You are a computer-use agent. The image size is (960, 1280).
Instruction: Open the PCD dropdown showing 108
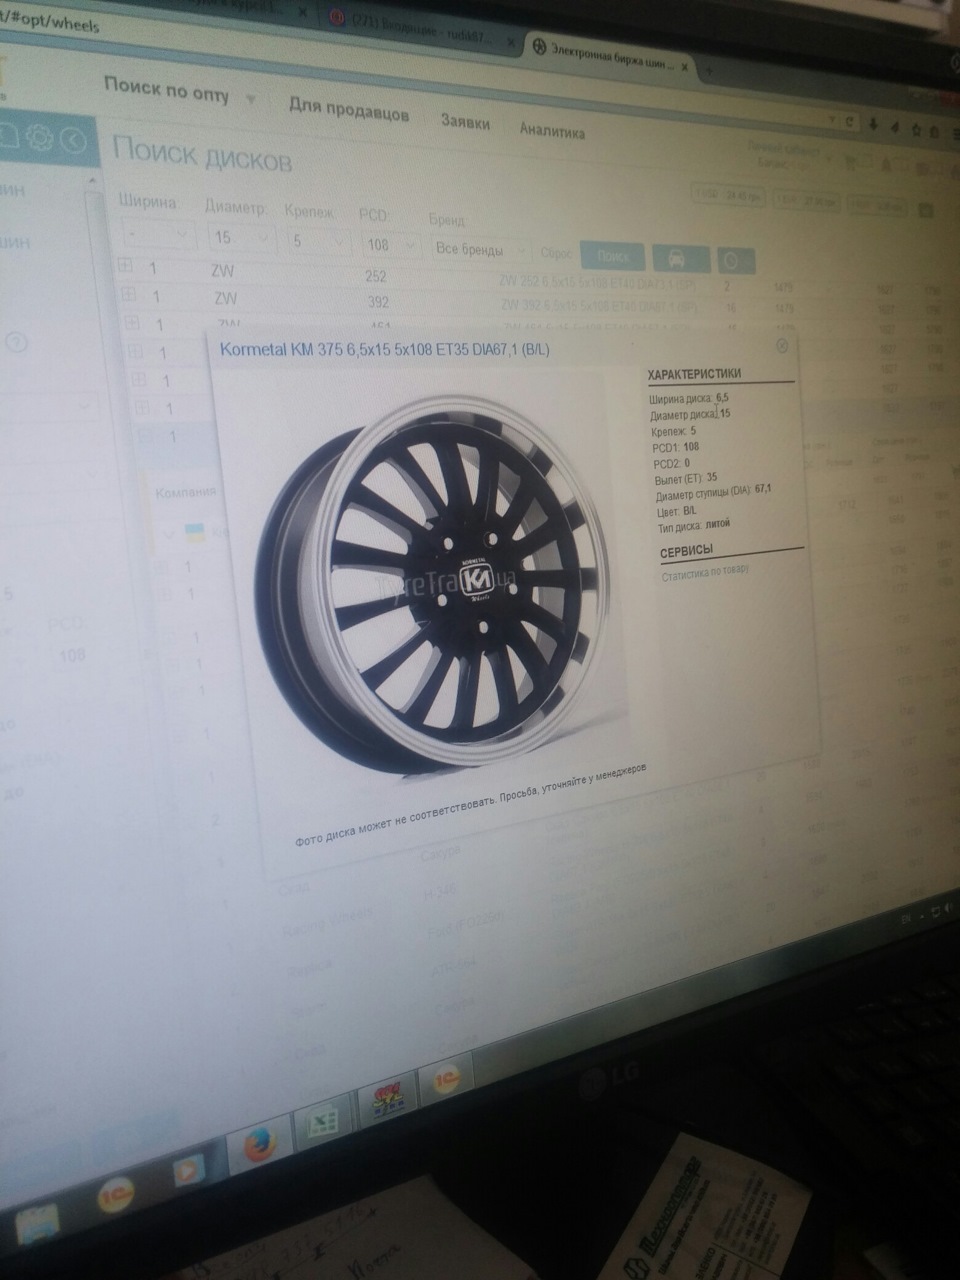click(392, 245)
